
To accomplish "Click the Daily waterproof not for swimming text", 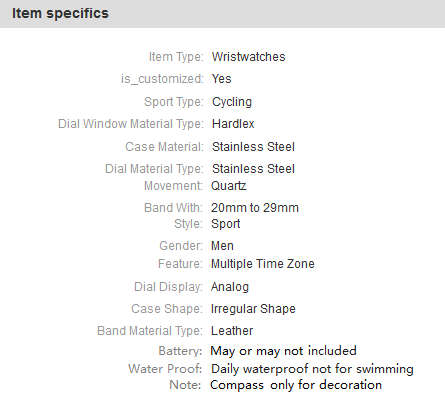I will point(312,369).
